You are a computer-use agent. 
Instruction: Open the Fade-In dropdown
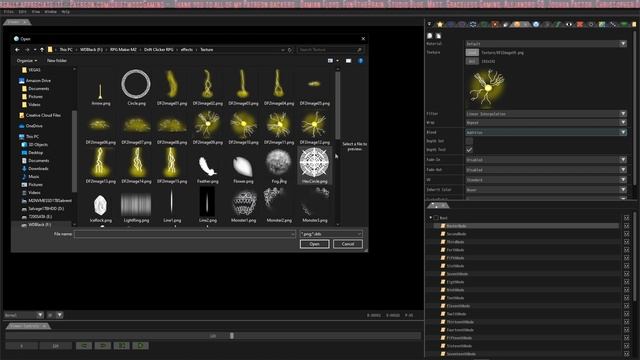pos(546,160)
